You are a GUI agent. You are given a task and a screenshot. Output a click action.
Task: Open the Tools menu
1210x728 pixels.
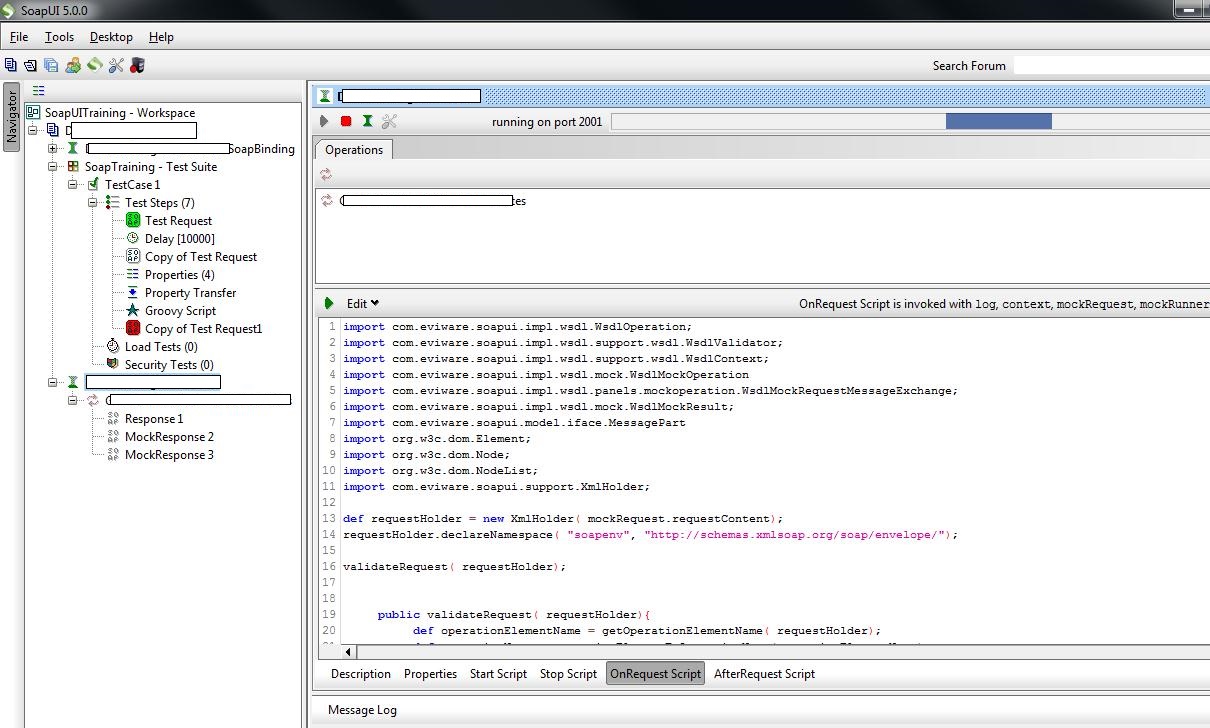58,36
